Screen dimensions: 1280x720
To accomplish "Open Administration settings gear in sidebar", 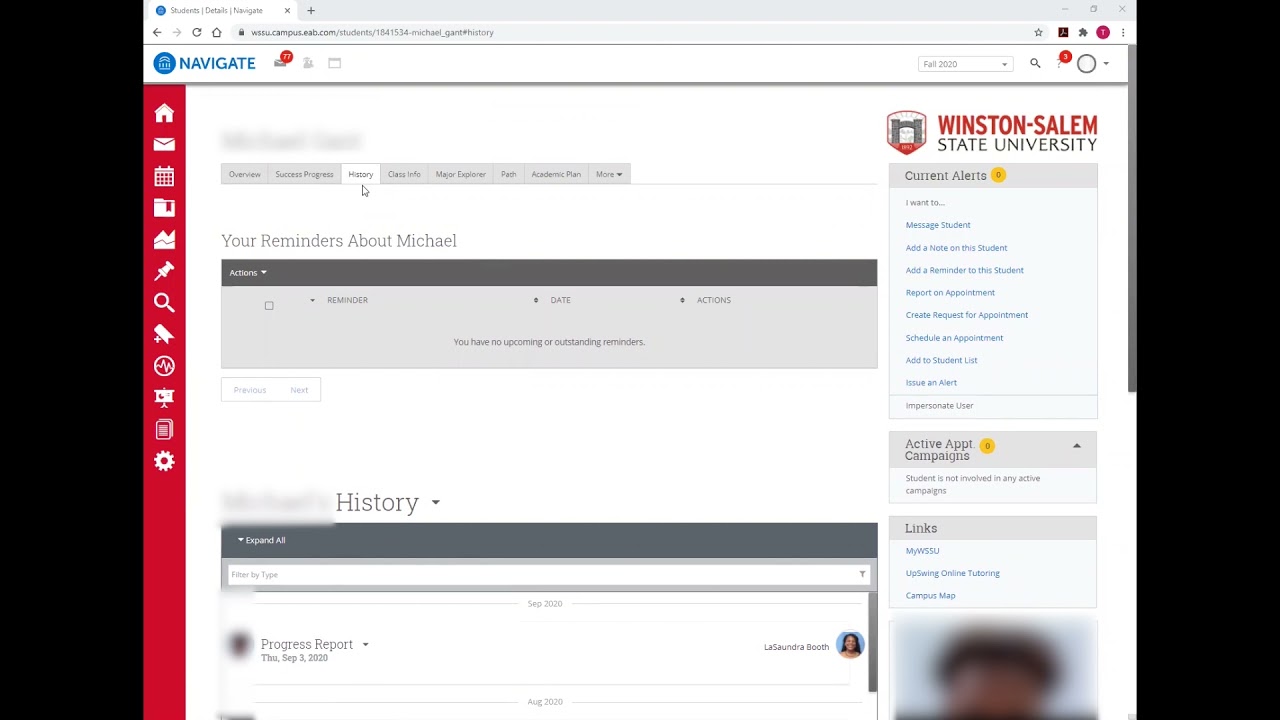I will pyautogui.click(x=164, y=461).
